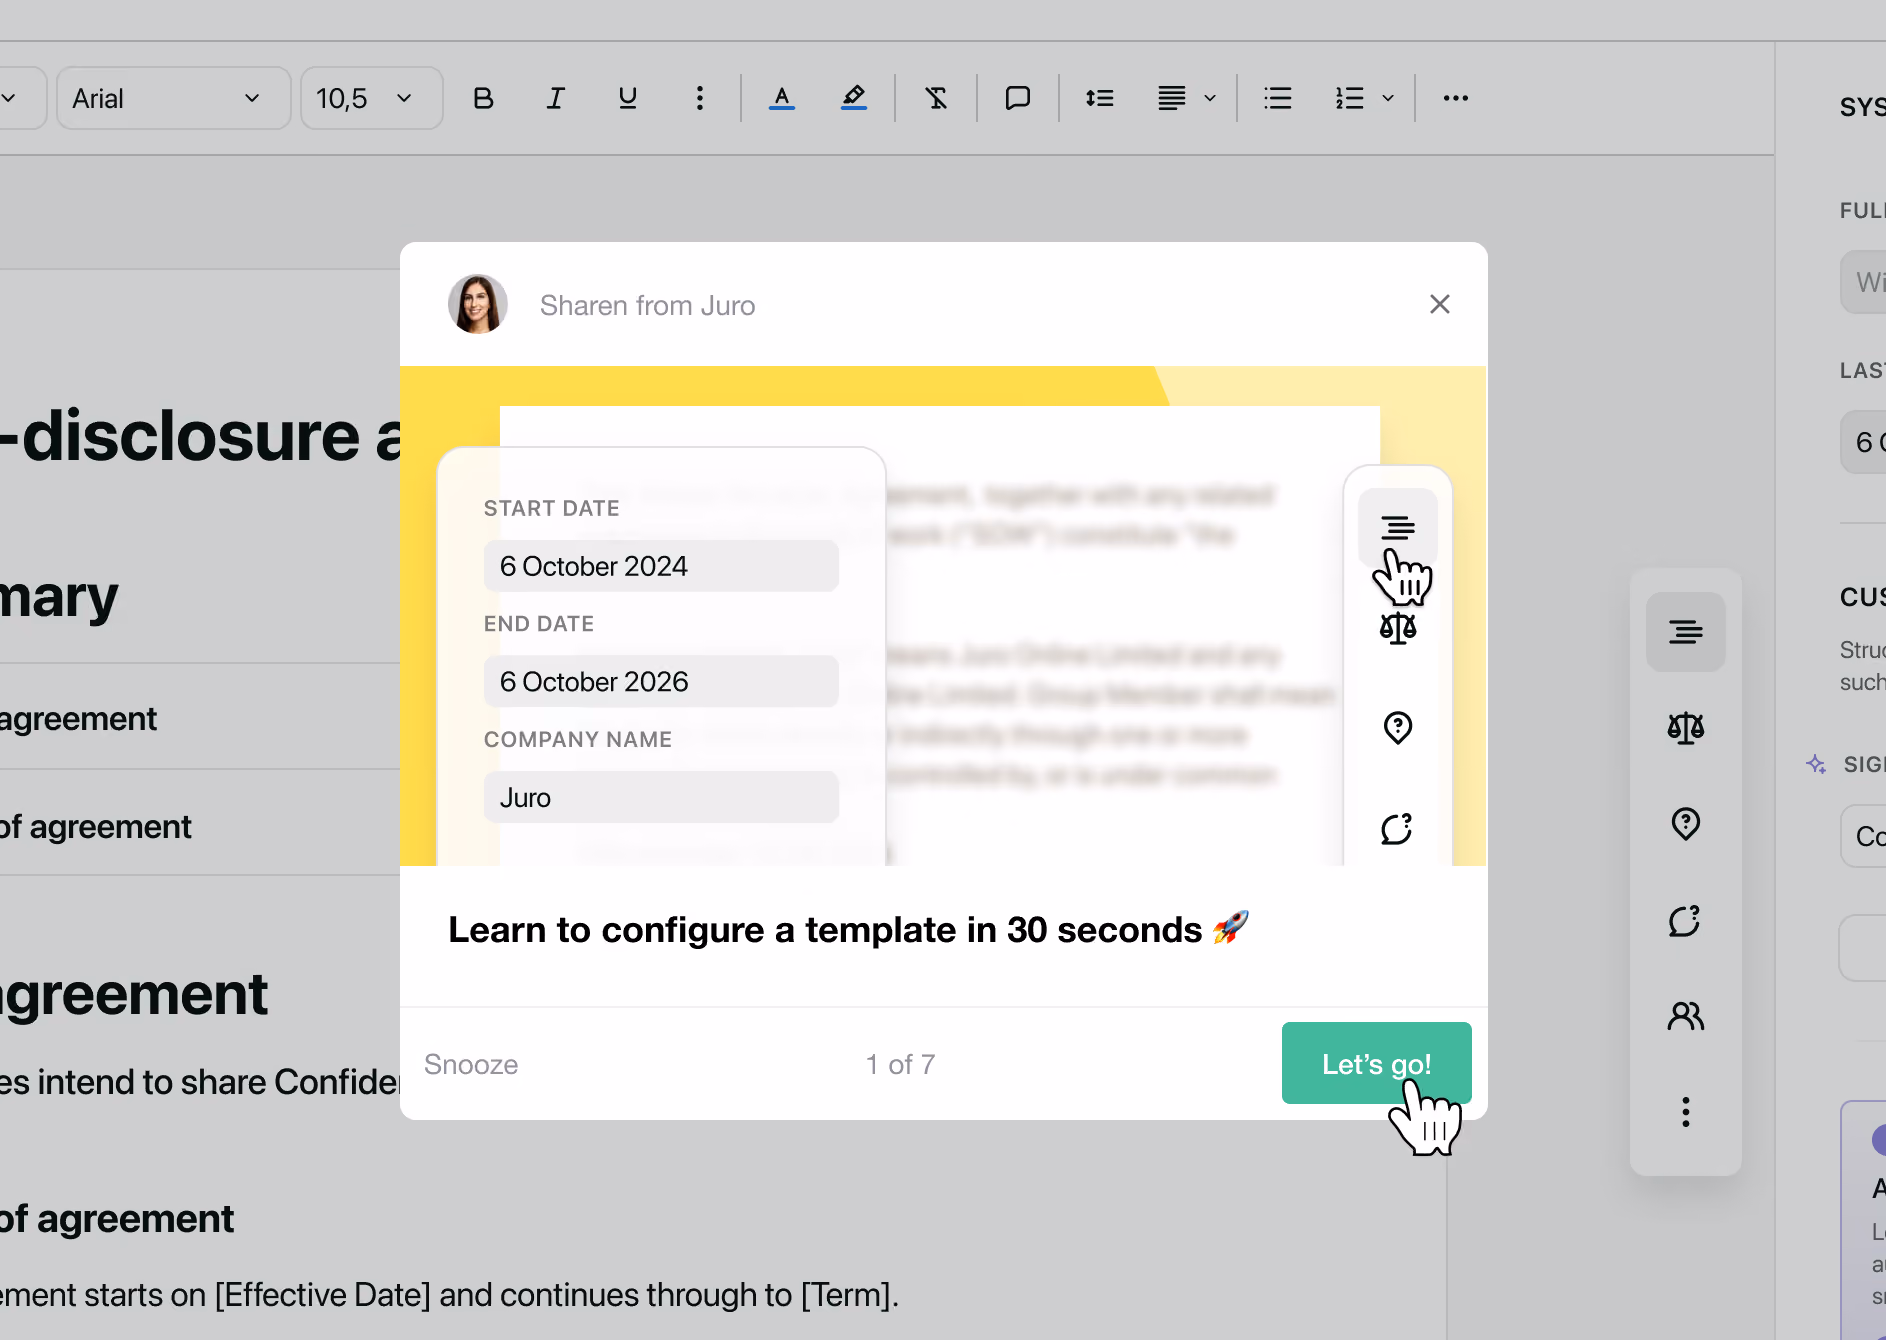Viewport: 1886px width, 1340px height.
Task: Expand numbered list style dropdown arrow
Action: point(1388,98)
